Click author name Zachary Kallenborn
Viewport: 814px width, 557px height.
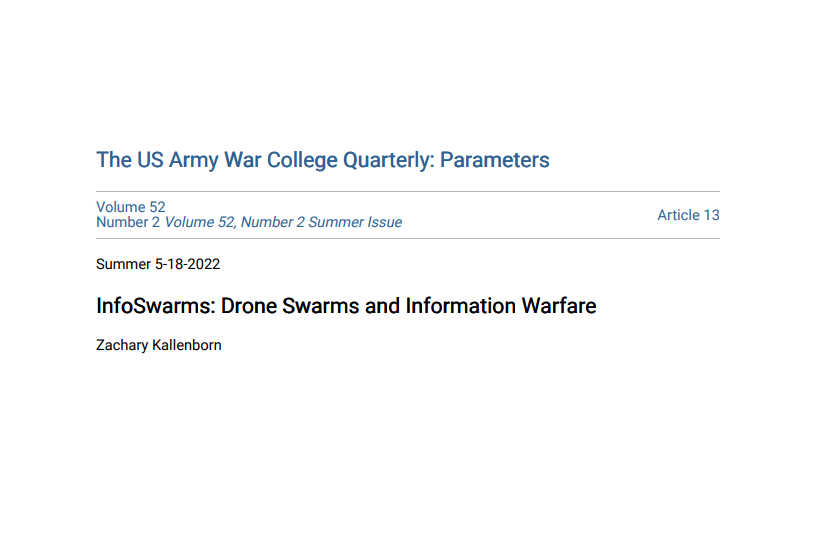[158, 345]
